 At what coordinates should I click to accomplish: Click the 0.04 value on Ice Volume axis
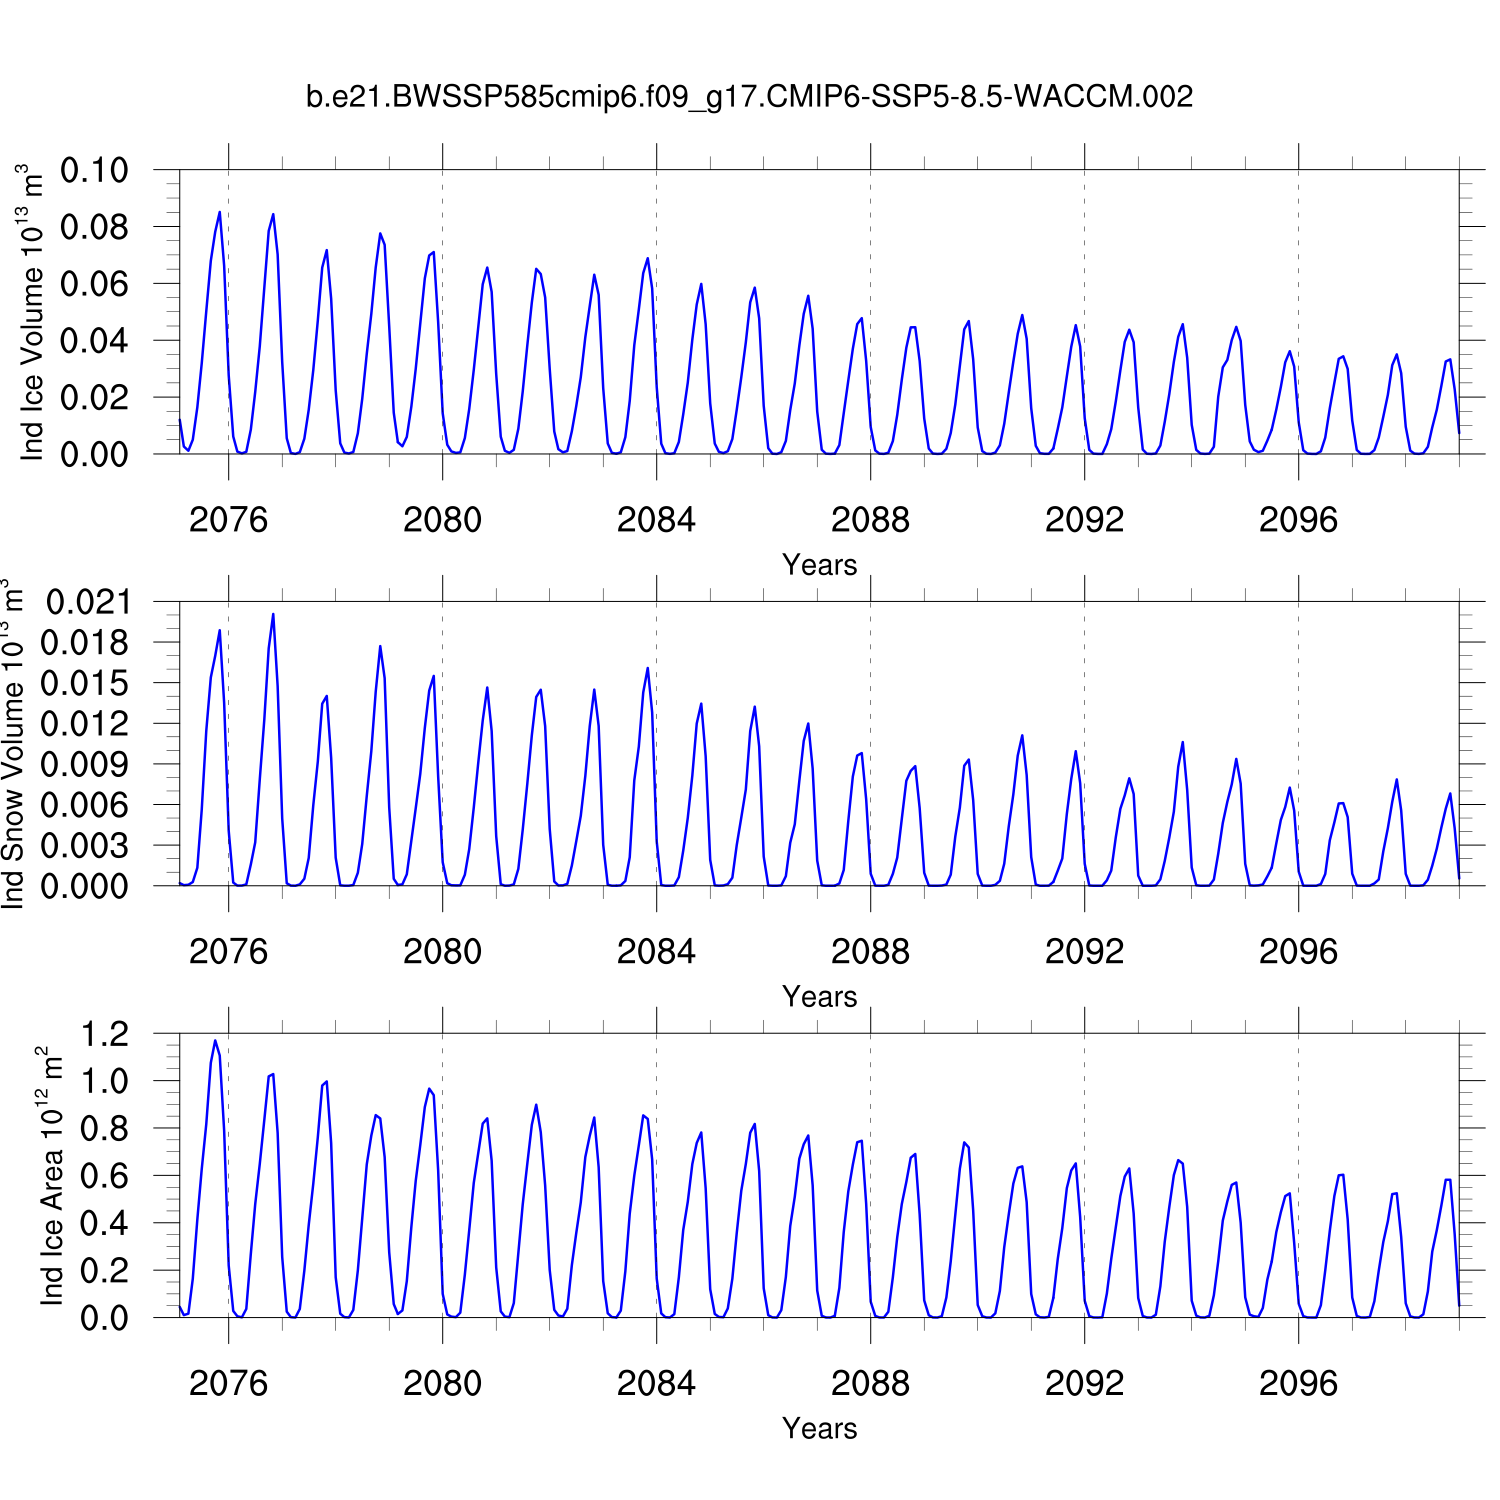[95, 341]
